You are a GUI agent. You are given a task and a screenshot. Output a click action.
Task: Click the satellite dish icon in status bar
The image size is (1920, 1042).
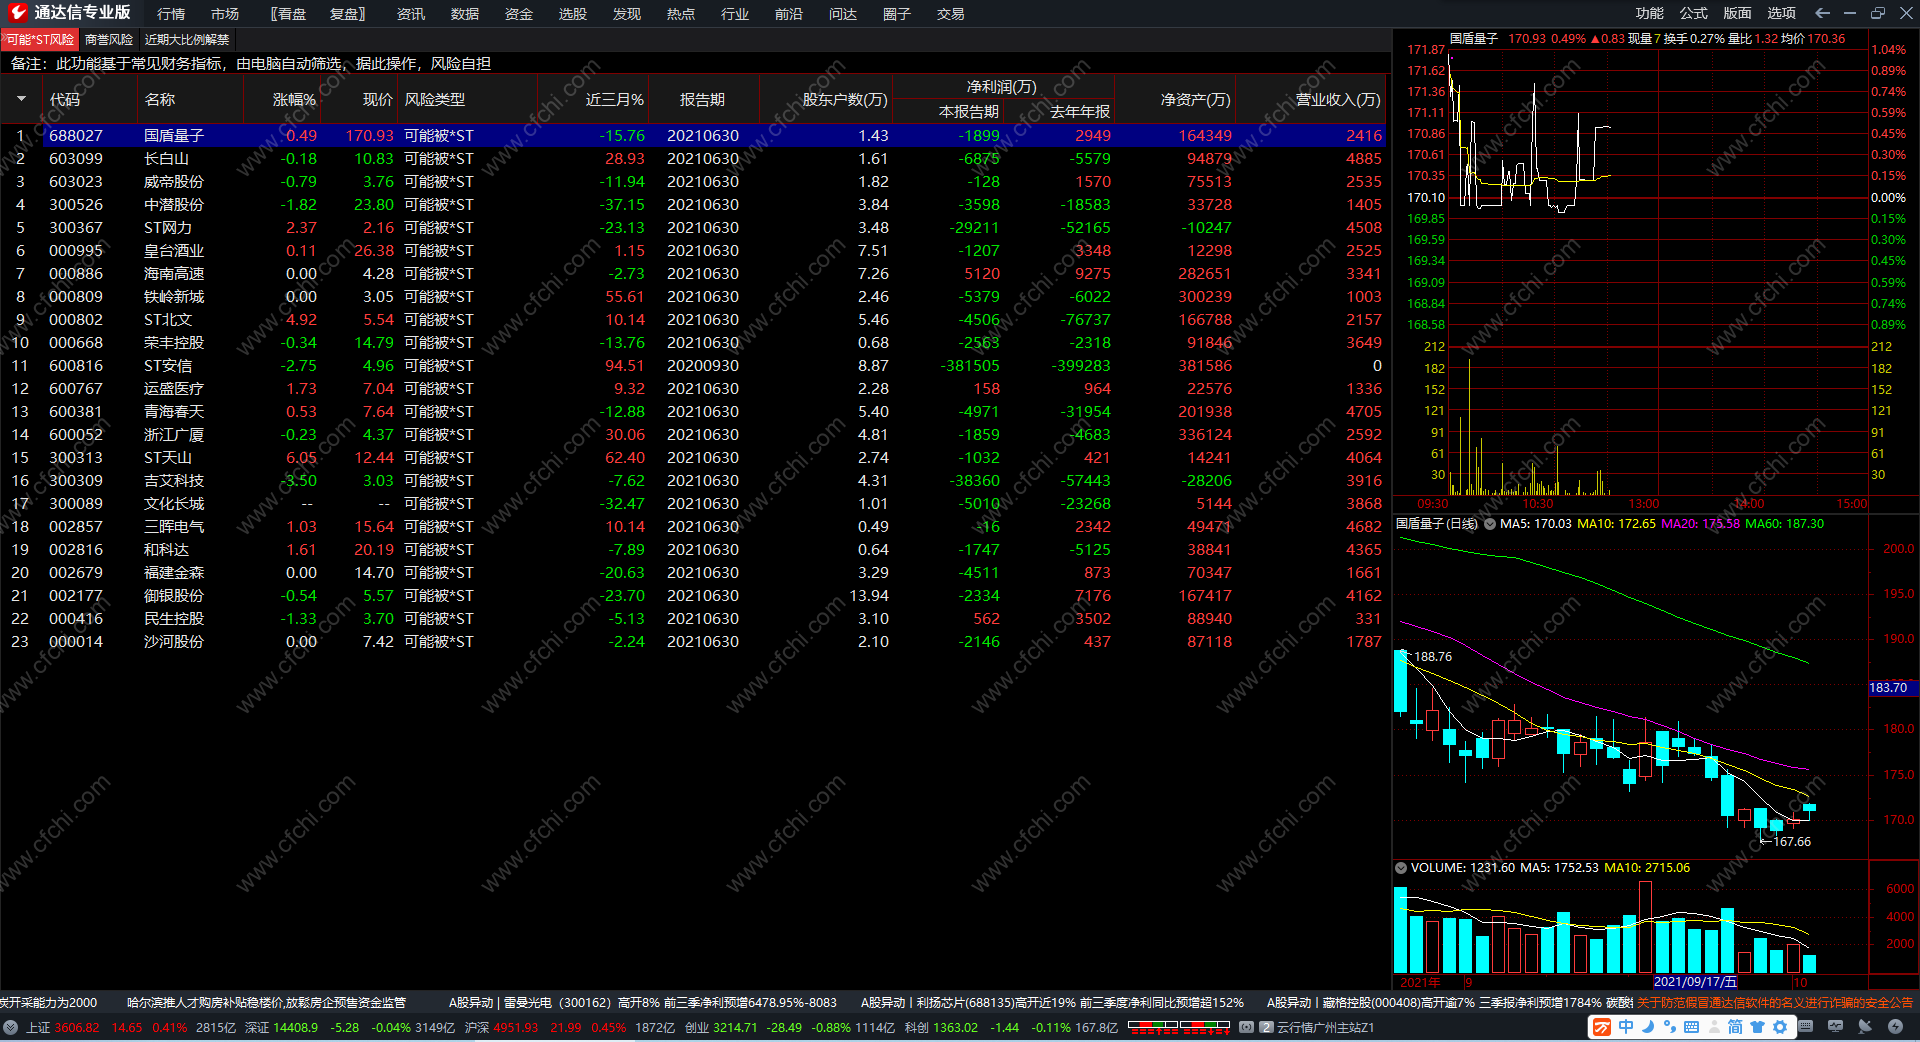pos(1865,1027)
